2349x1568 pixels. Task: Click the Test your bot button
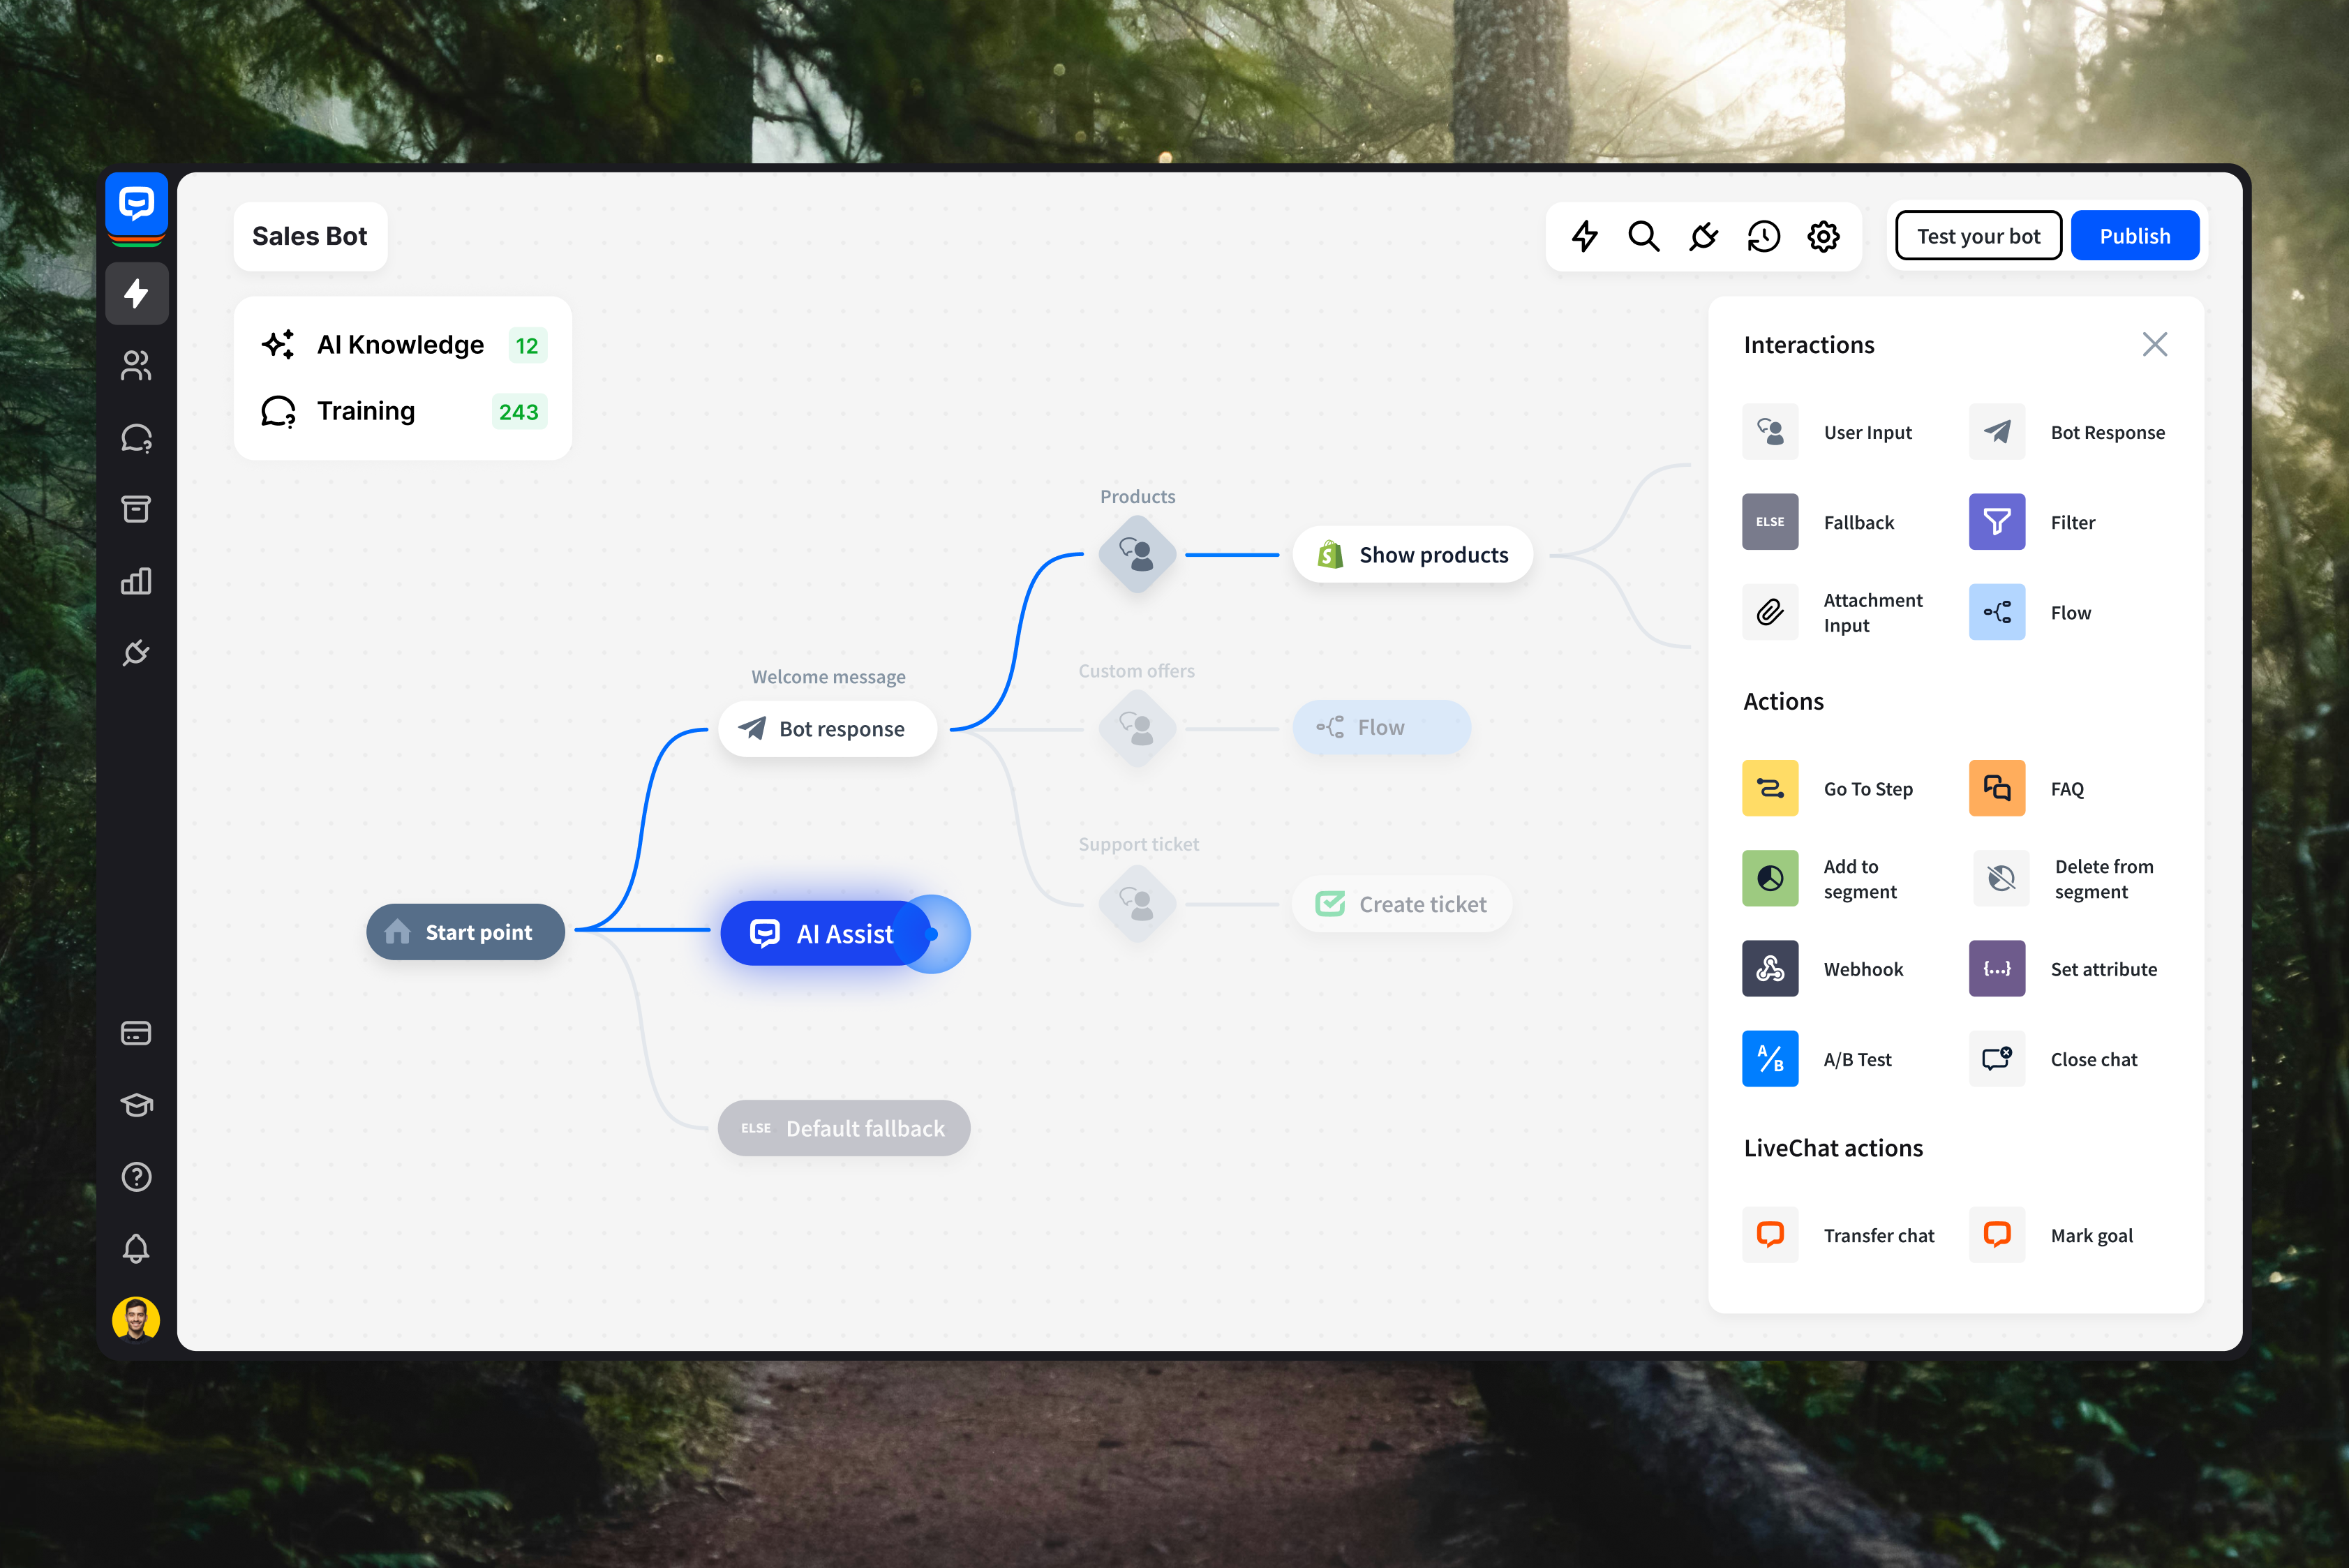click(x=1978, y=236)
